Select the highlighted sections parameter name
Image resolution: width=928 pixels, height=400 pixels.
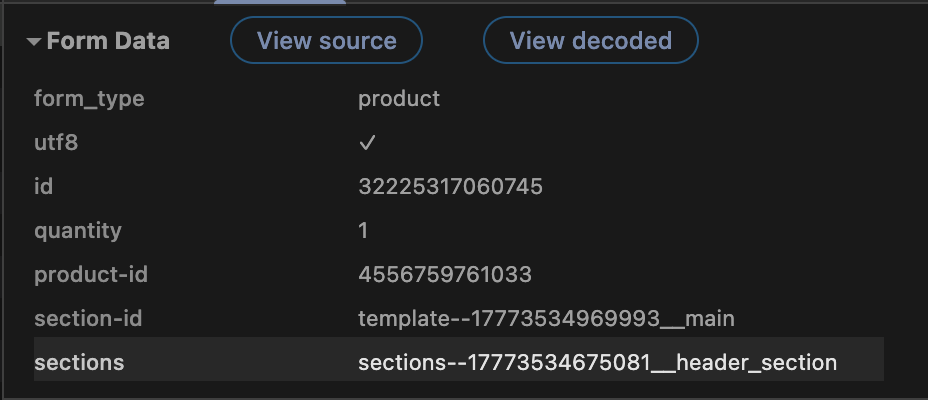click(x=79, y=362)
